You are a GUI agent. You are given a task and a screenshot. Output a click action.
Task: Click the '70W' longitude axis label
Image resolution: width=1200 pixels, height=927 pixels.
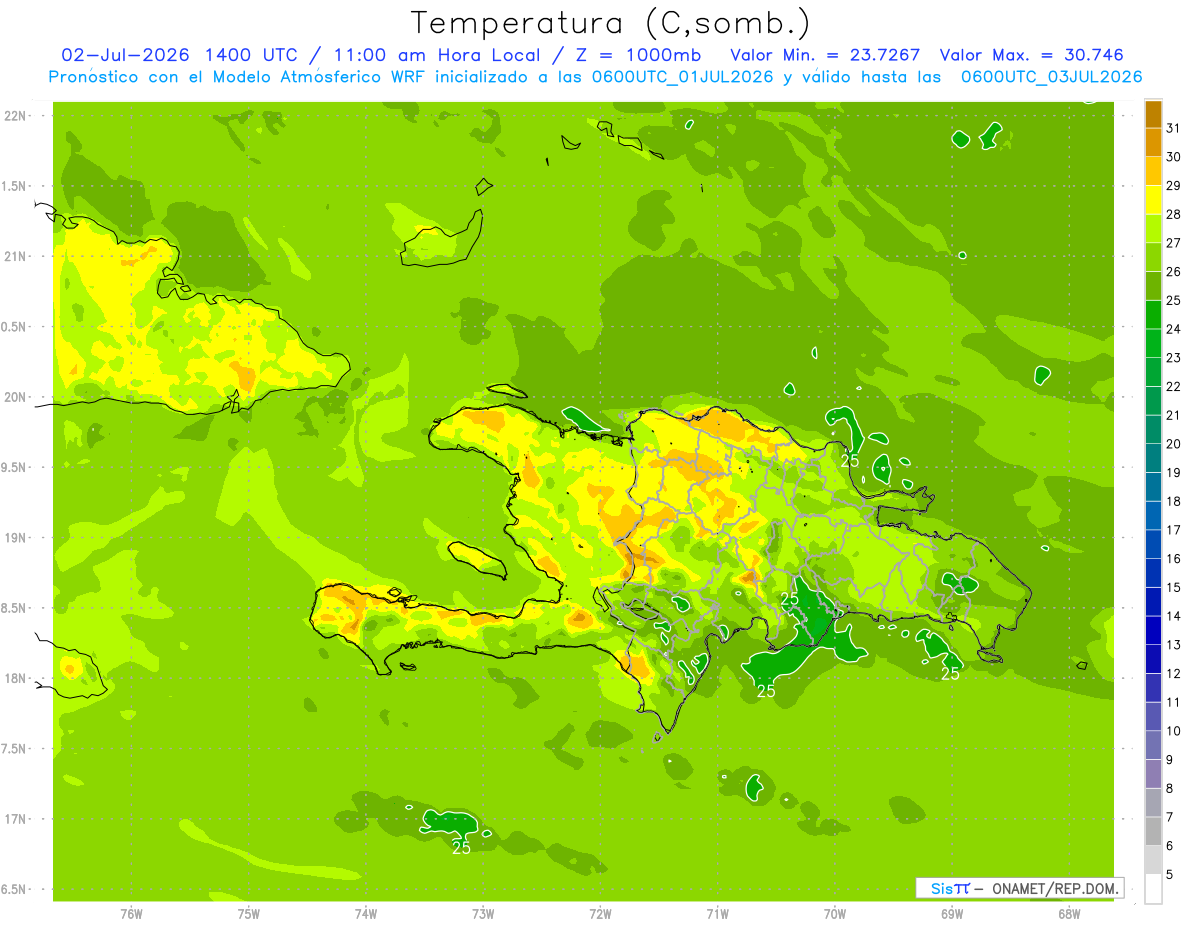point(835,914)
